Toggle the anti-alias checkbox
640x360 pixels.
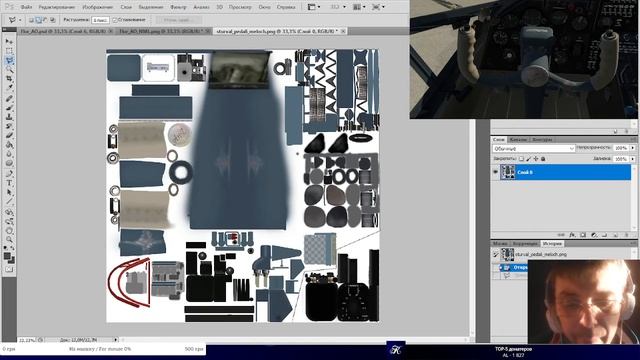(x=115, y=20)
